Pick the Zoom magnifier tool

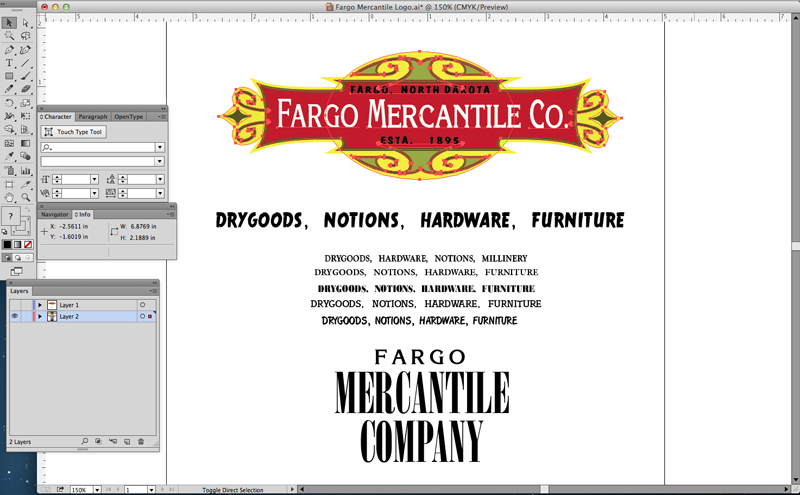tap(26, 198)
